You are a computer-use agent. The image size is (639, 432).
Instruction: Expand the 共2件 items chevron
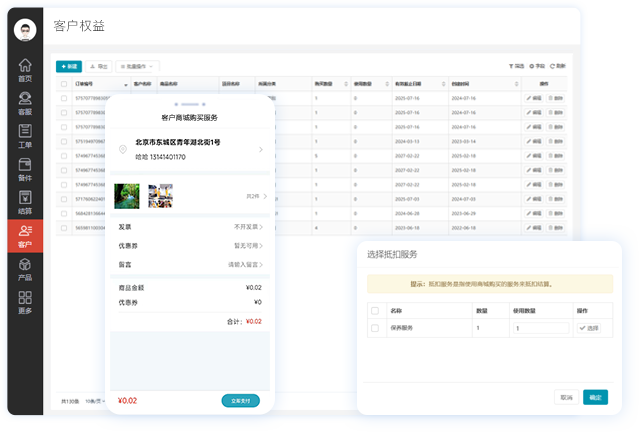(x=265, y=196)
